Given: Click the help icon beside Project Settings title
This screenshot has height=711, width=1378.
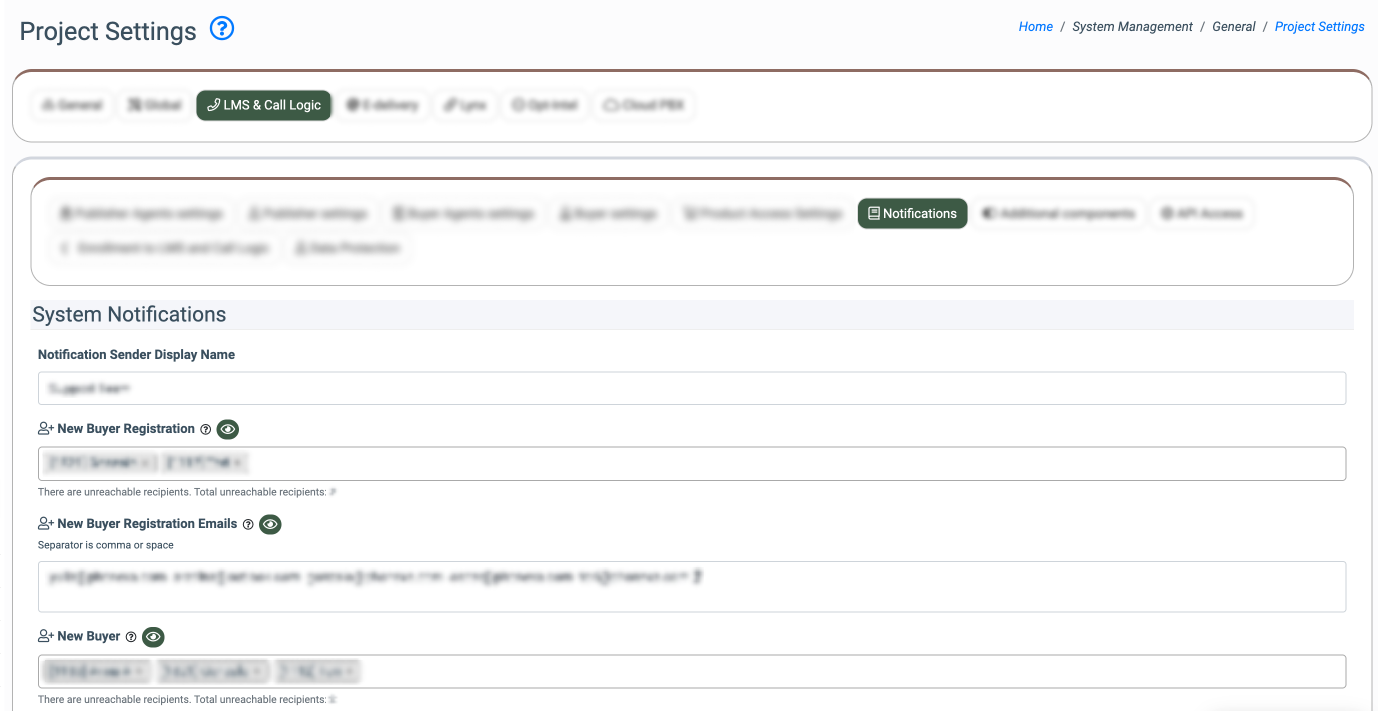Looking at the screenshot, I should tap(222, 29).
